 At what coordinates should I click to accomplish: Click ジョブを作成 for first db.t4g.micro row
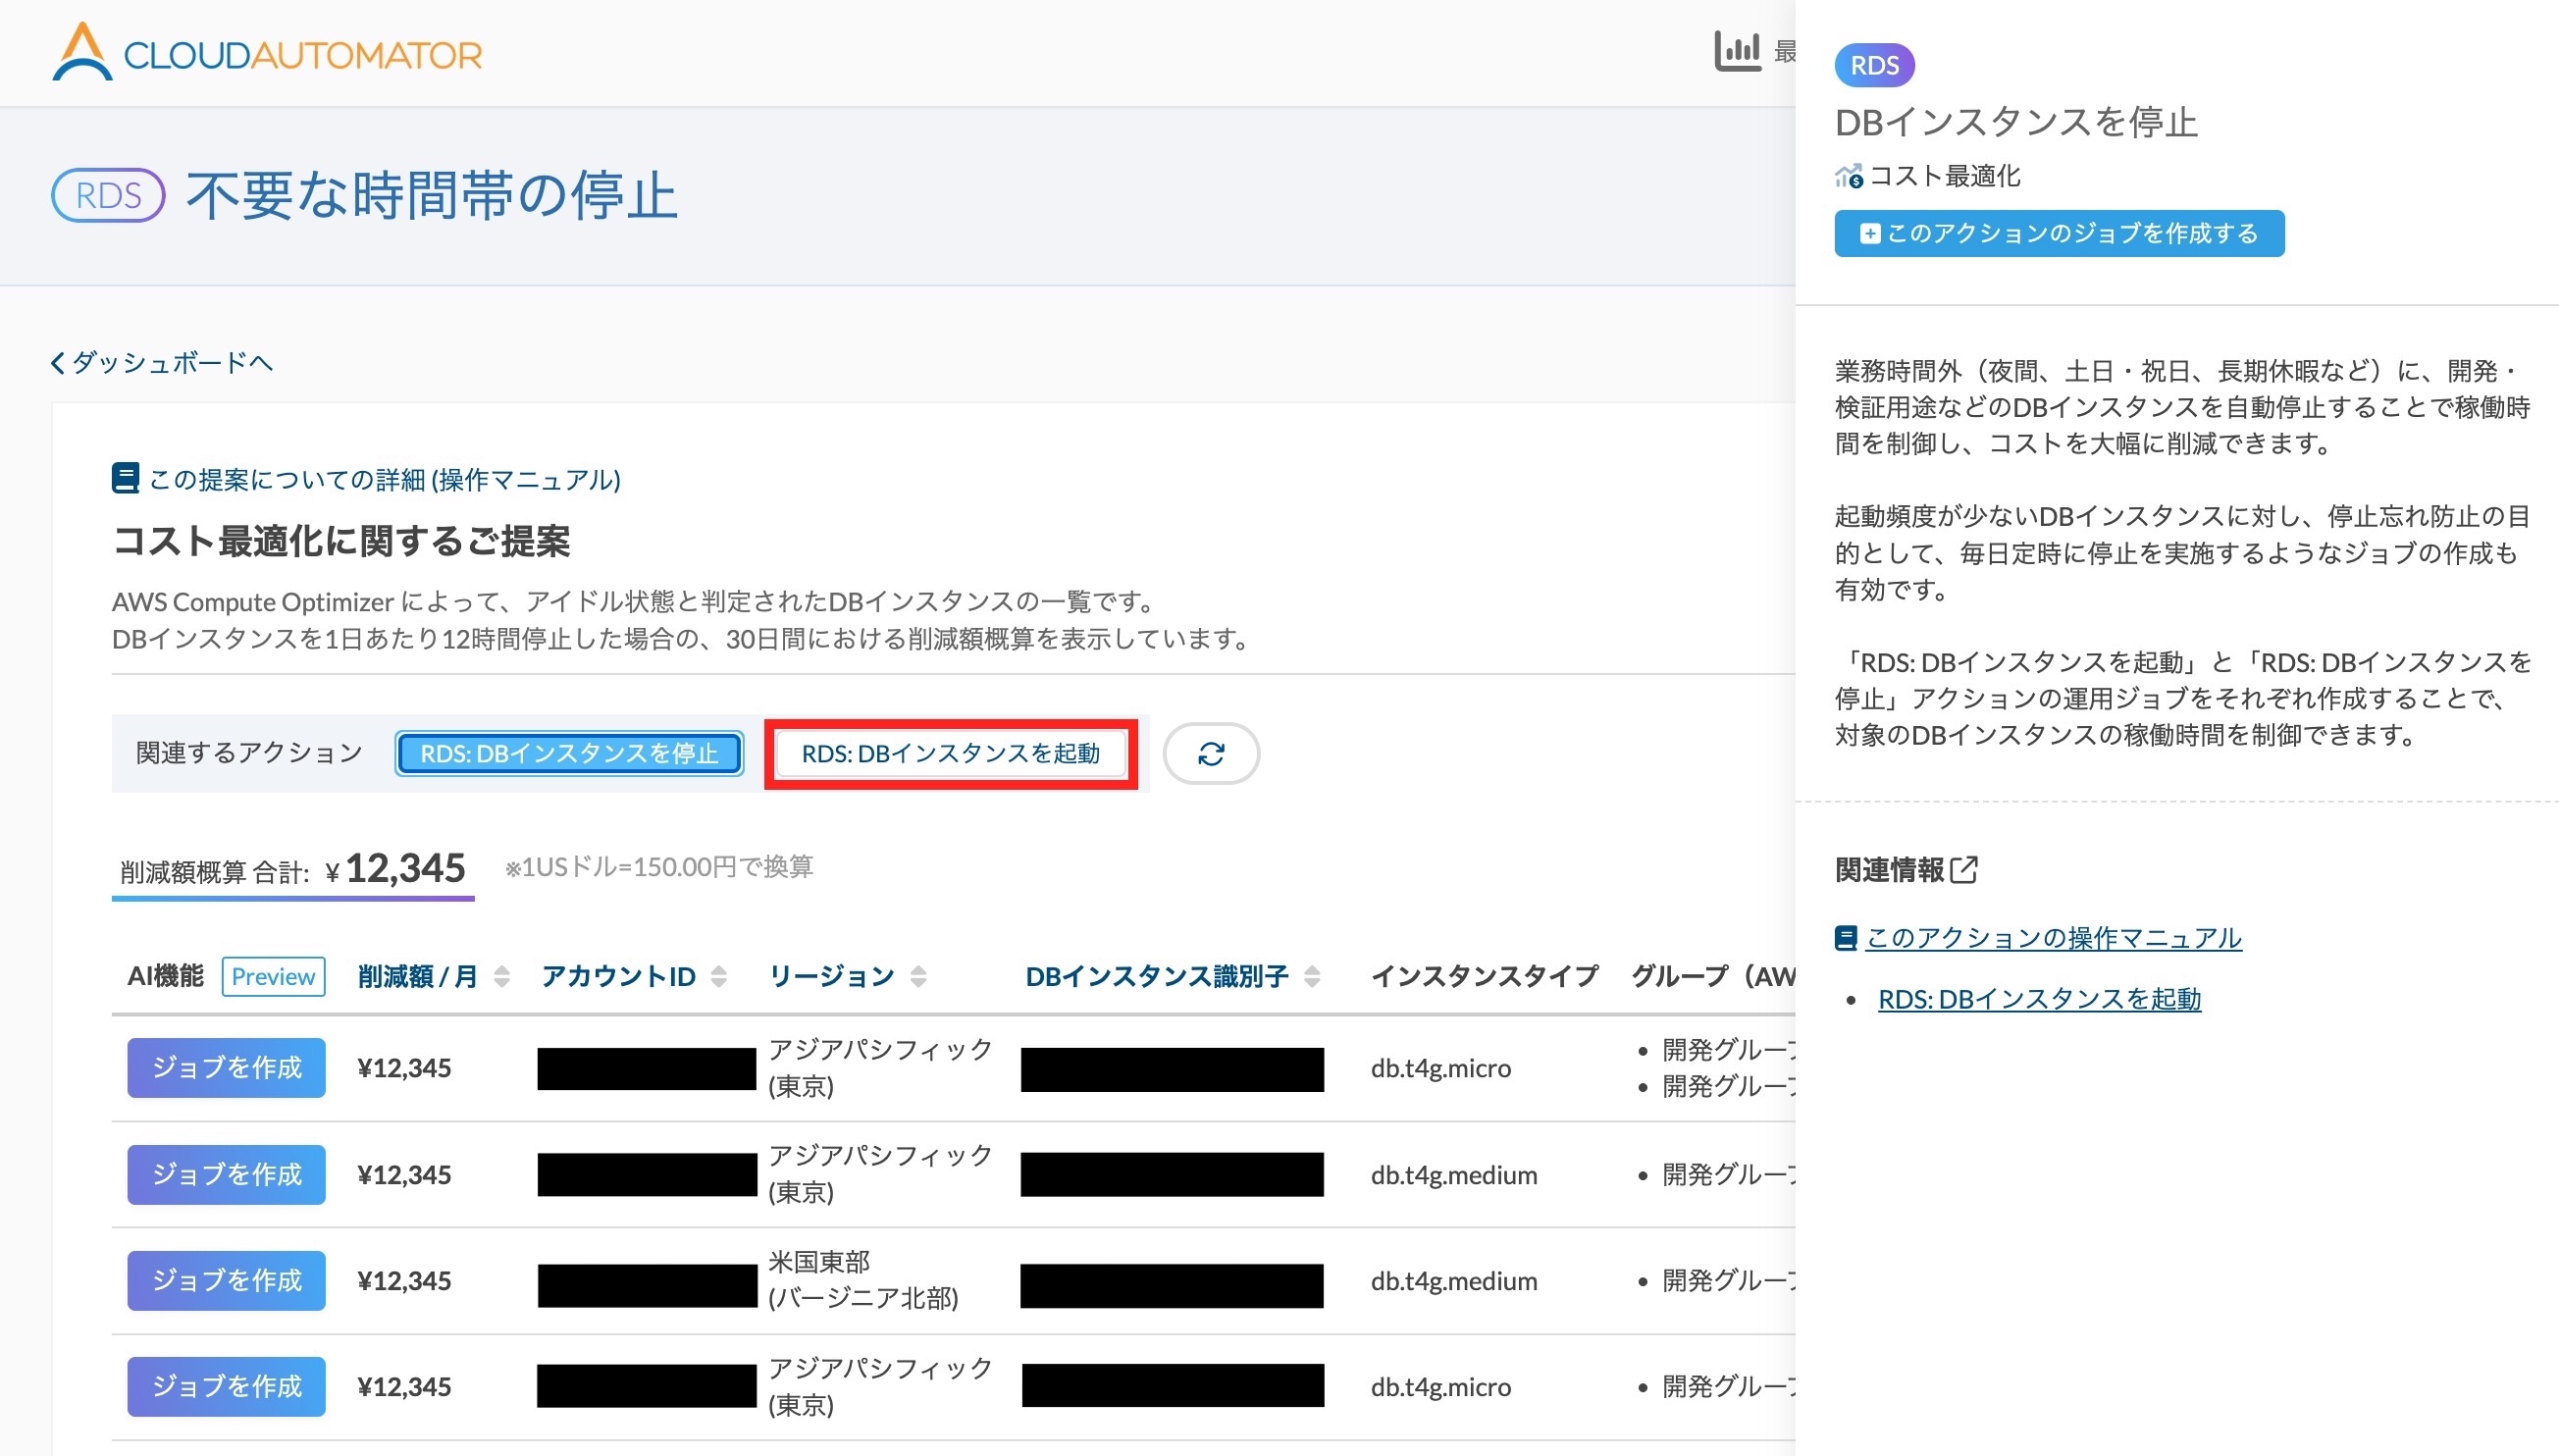click(x=226, y=1067)
